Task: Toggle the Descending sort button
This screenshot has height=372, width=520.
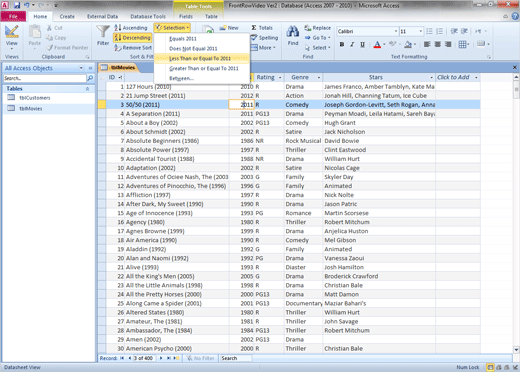Action: 132,38
